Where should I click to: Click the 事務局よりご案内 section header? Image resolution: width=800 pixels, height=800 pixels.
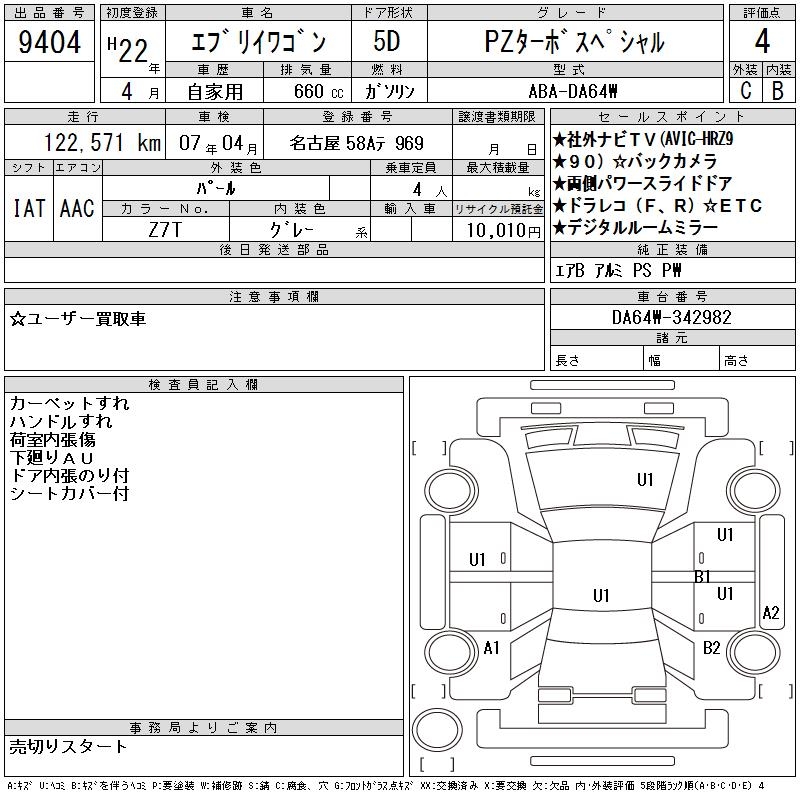pos(204,728)
